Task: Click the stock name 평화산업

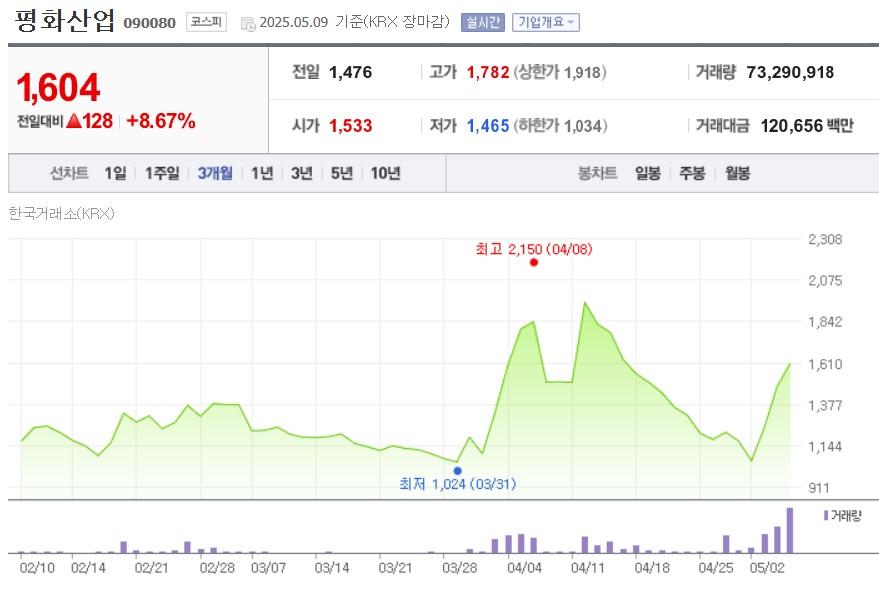Action: point(65,20)
